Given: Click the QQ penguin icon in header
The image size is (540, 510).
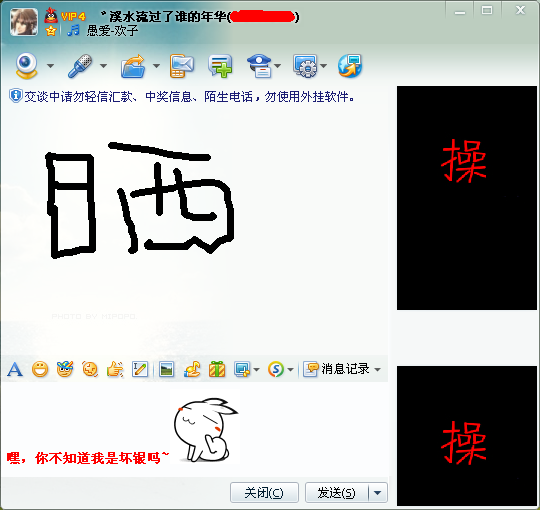Looking at the screenshot, I should point(51,15).
